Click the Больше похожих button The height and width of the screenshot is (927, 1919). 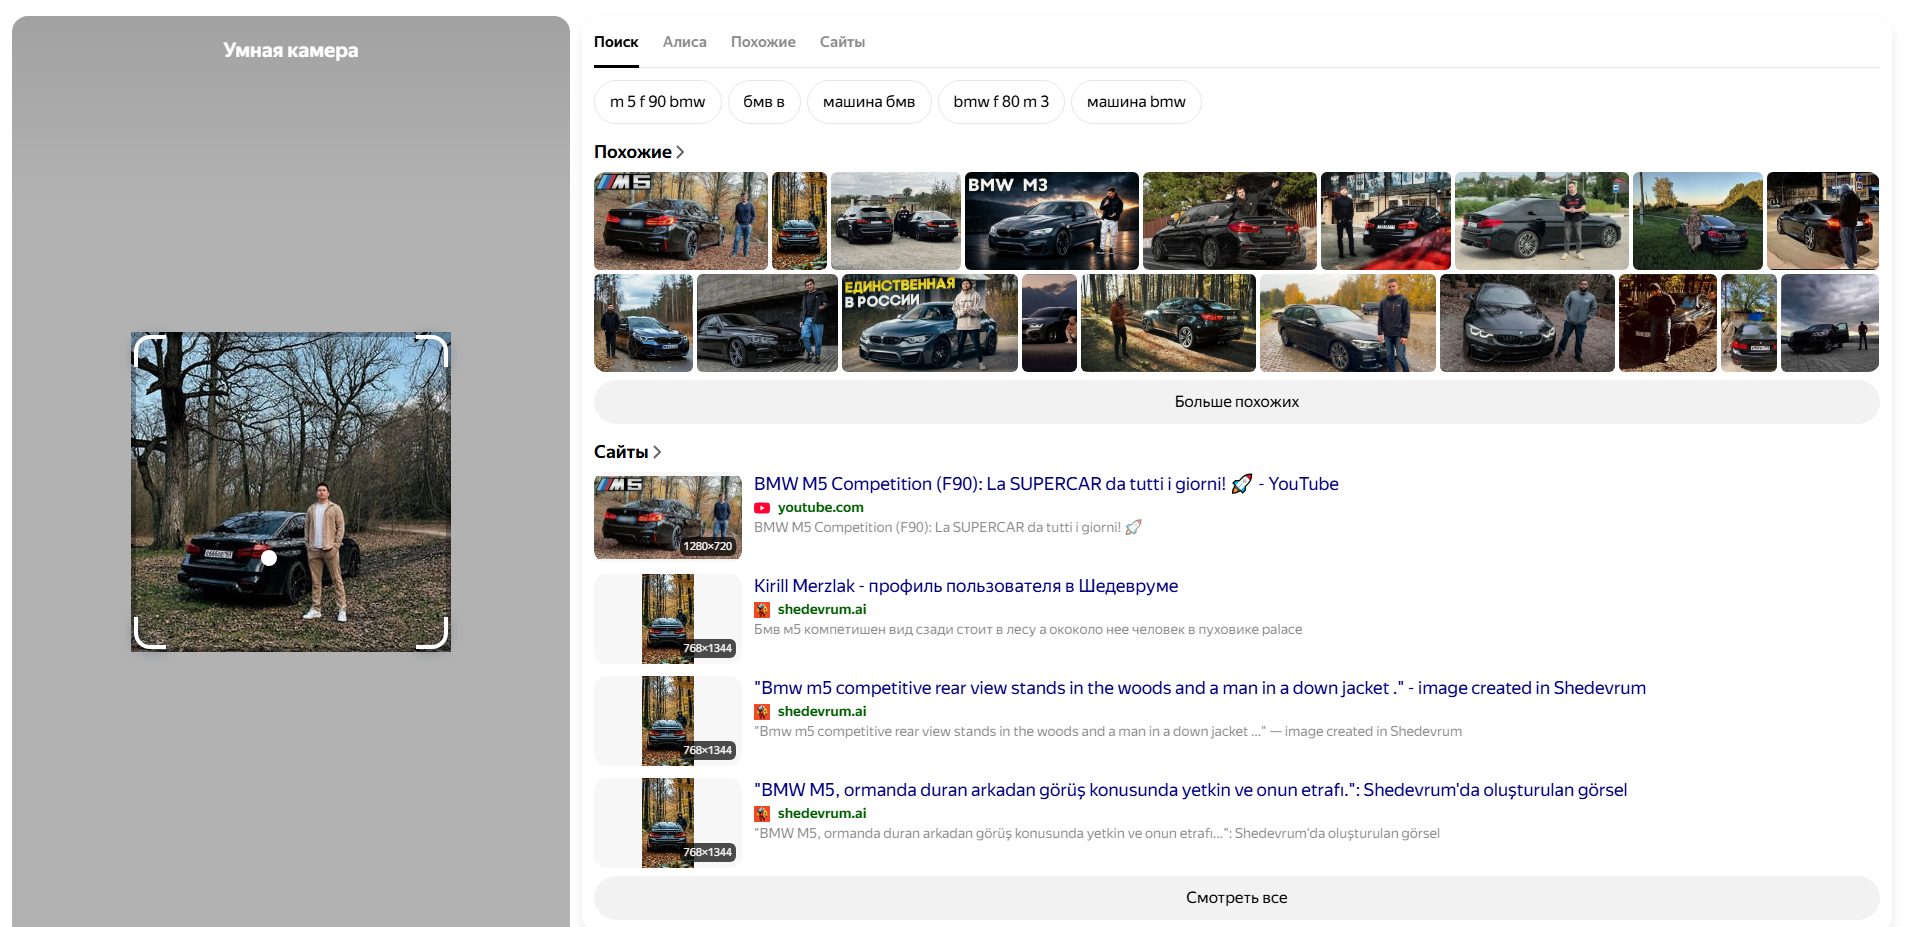point(1236,402)
